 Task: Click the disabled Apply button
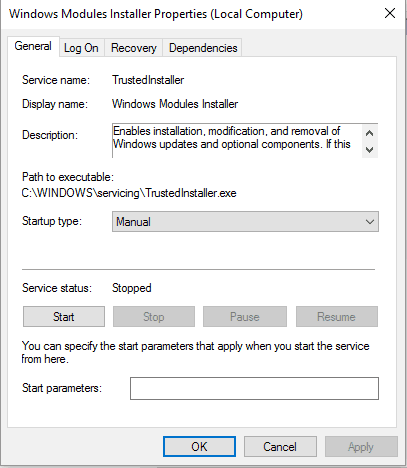[x=361, y=447]
